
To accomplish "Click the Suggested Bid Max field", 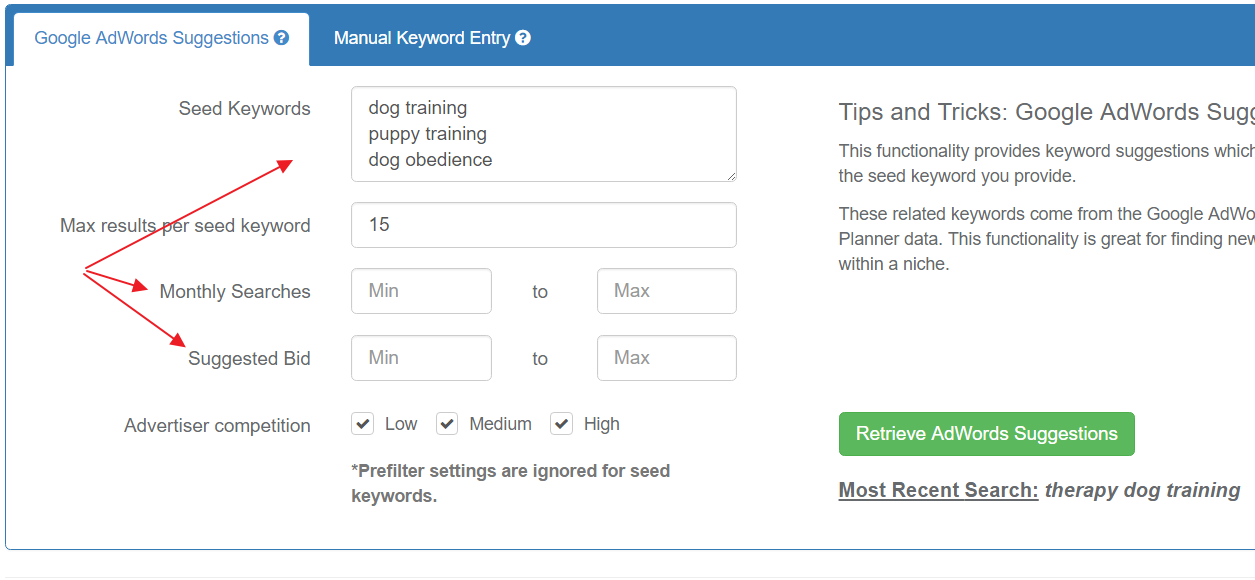I will [x=666, y=358].
